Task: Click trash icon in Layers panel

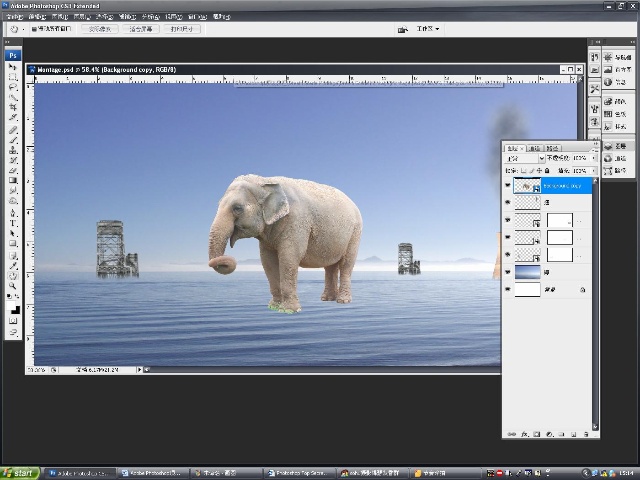Action: click(x=586, y=434)
